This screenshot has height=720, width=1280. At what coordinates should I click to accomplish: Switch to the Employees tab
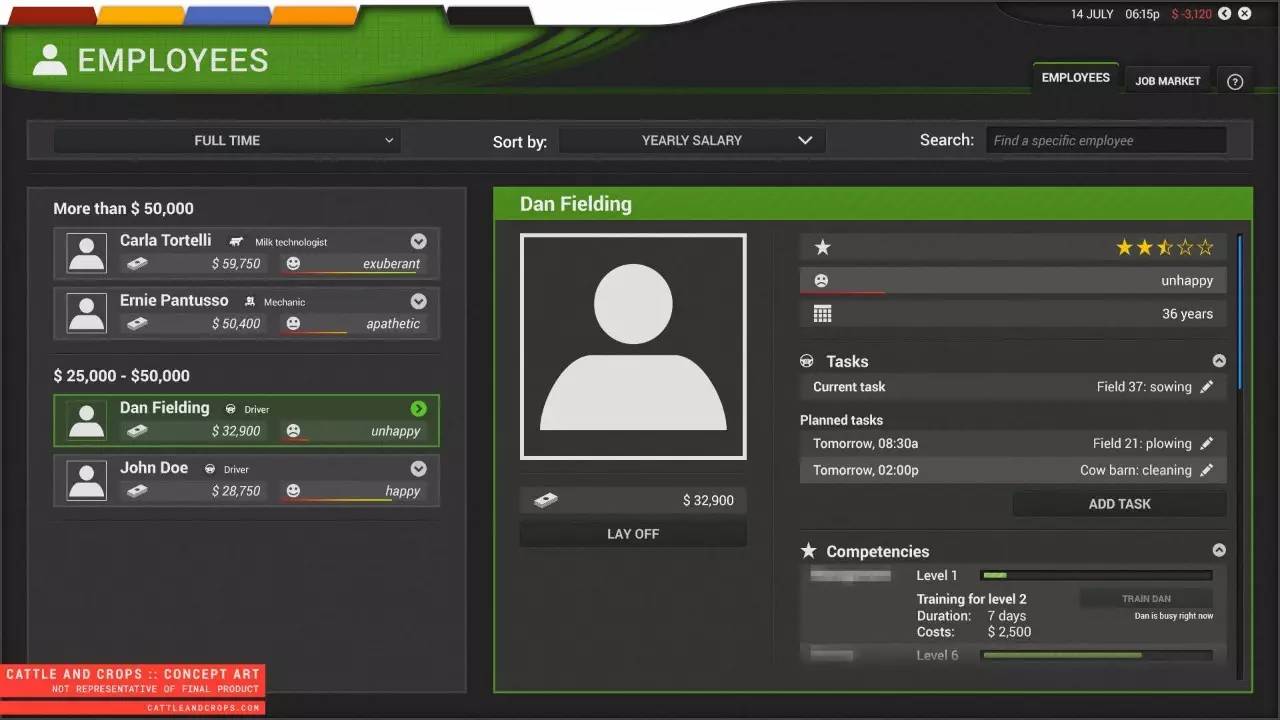pos(1075,78)
